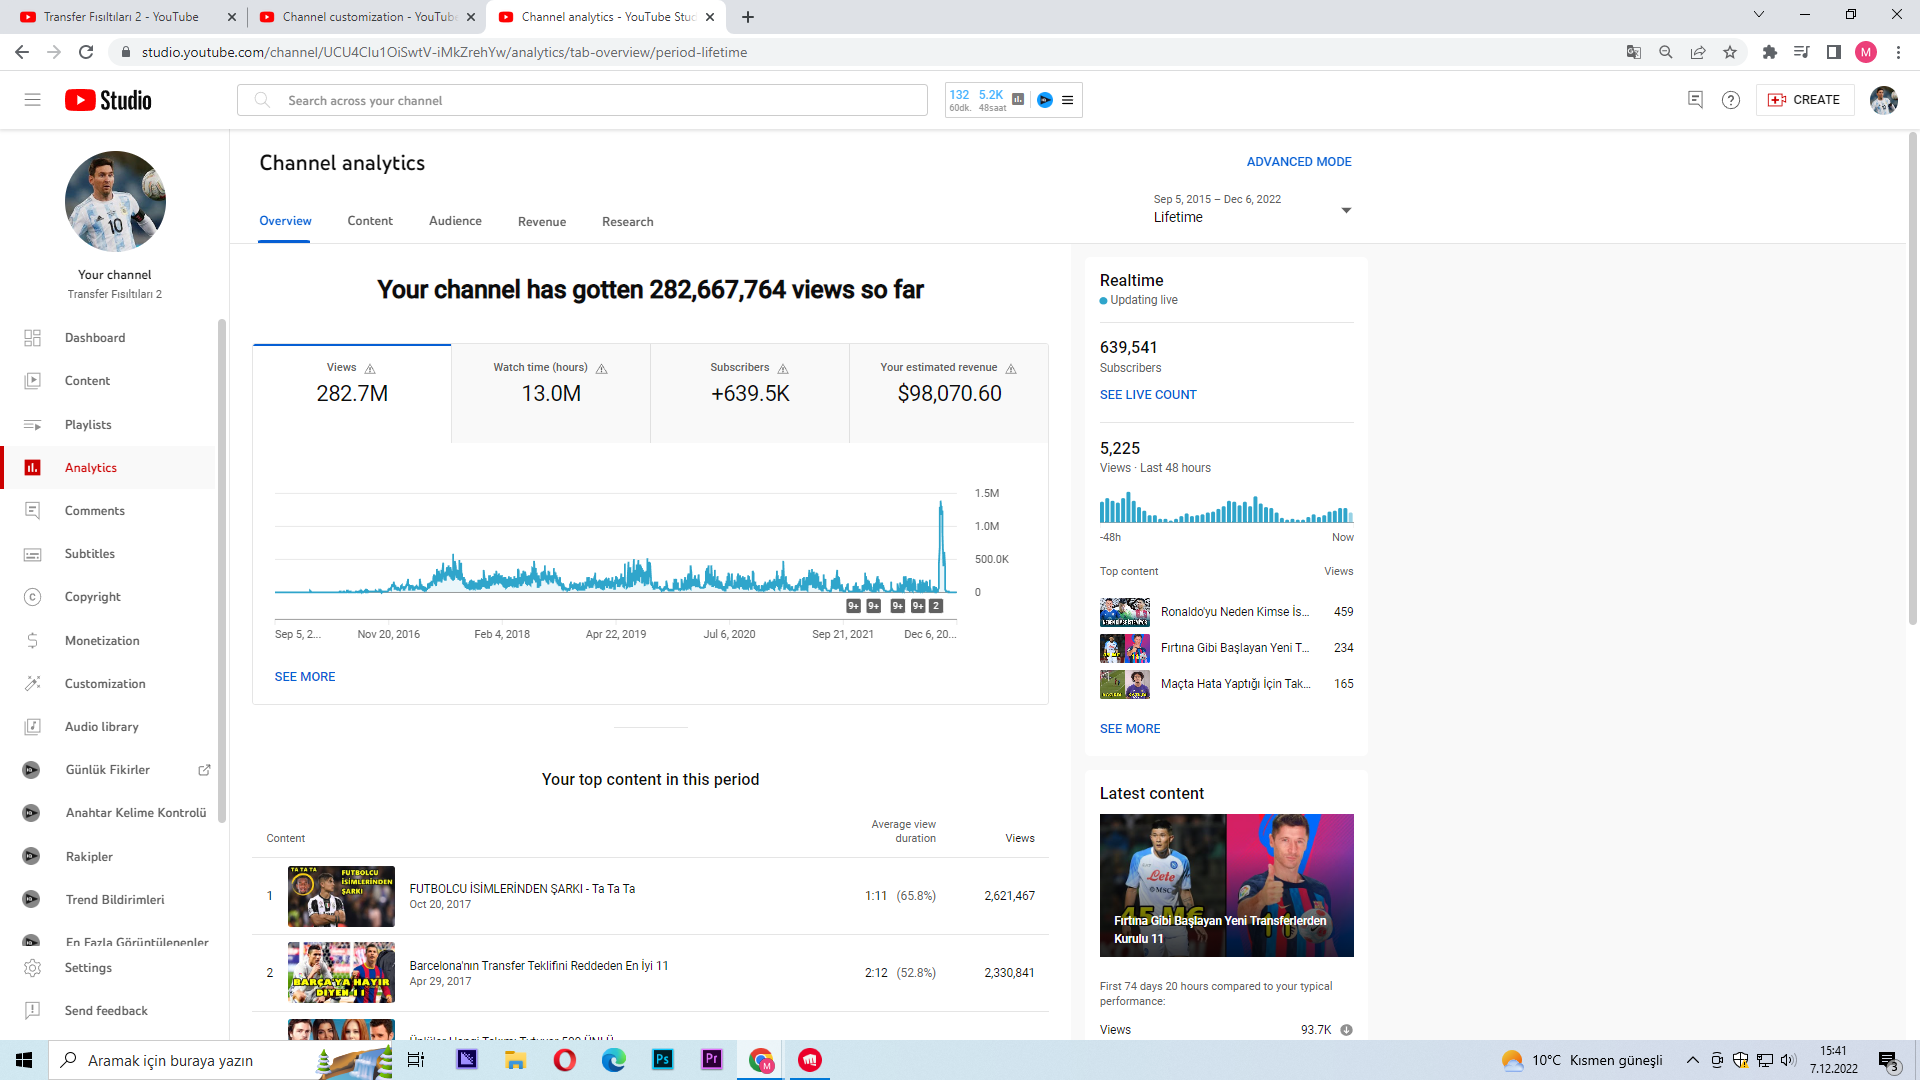The image size is (1920, 1080).
Task: Click the search across your channel field
Action: 582,100
